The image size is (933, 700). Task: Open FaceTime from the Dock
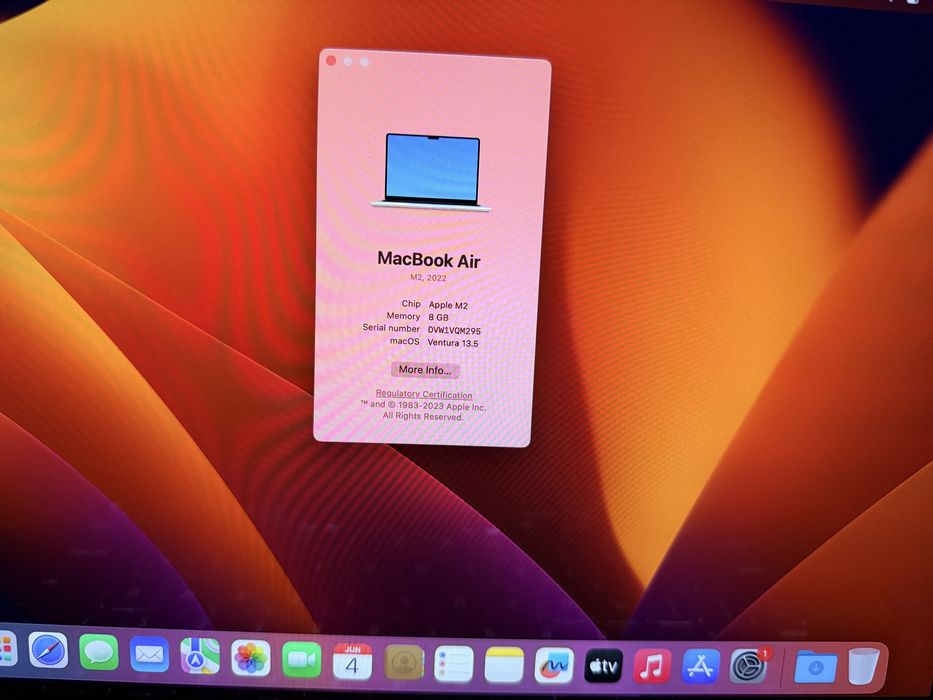pyautogui.click(x=302, y=660)
